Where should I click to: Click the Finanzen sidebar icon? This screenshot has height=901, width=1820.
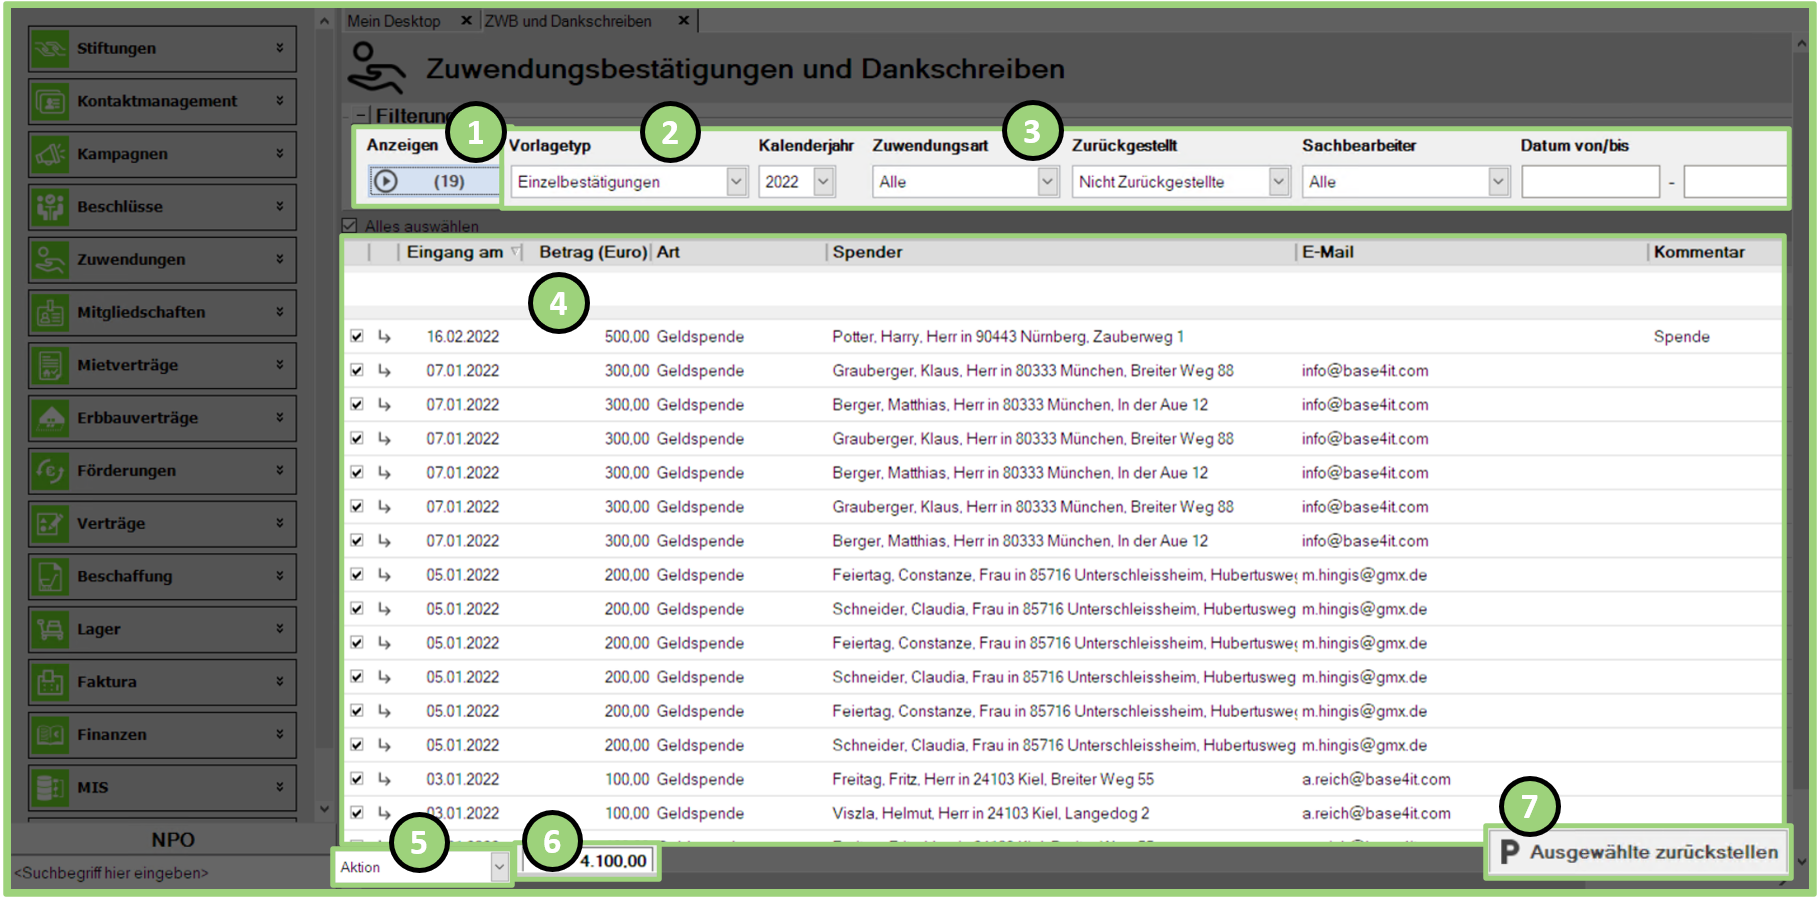49,735
